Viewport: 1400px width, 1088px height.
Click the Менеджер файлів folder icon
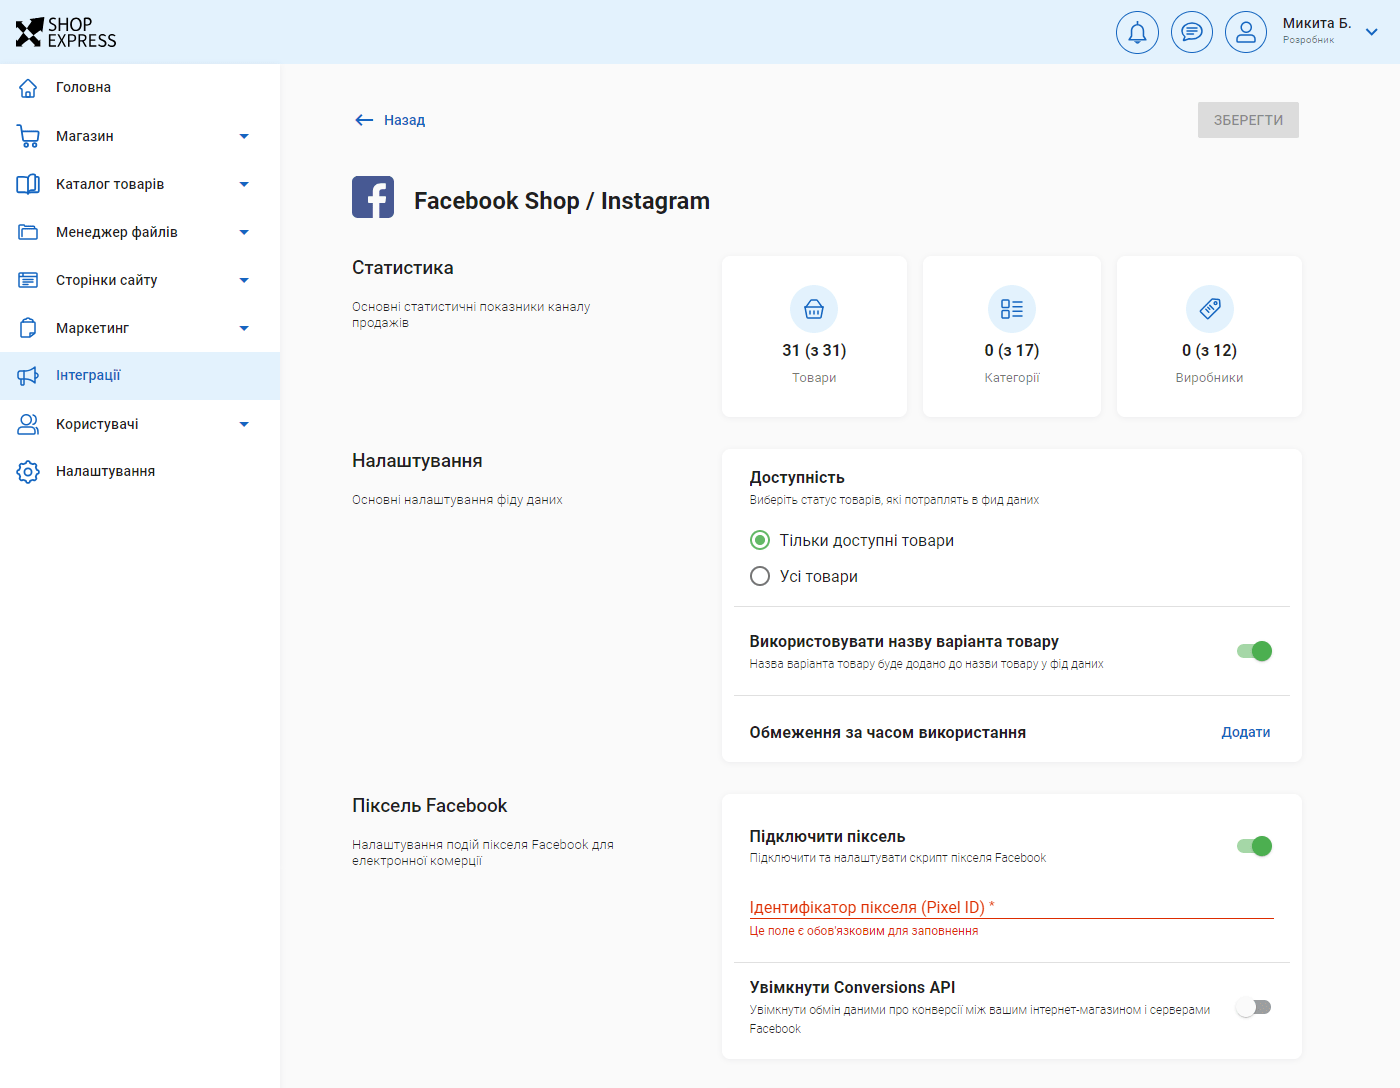coord(28,232)
